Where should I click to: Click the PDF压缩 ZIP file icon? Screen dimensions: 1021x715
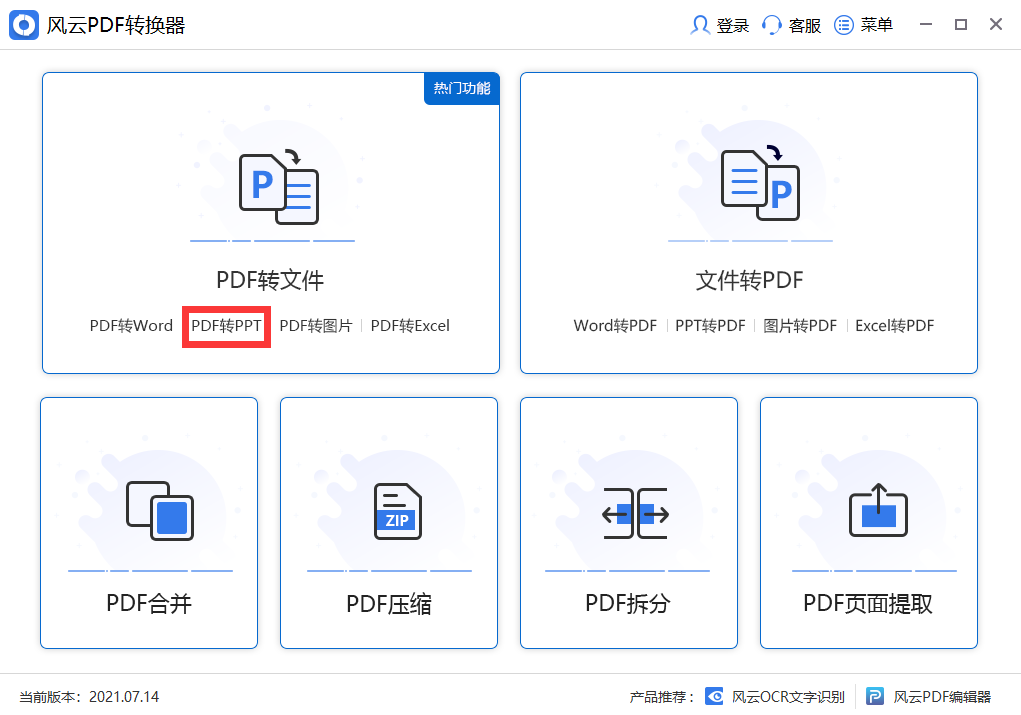click(x=398, y=511)
